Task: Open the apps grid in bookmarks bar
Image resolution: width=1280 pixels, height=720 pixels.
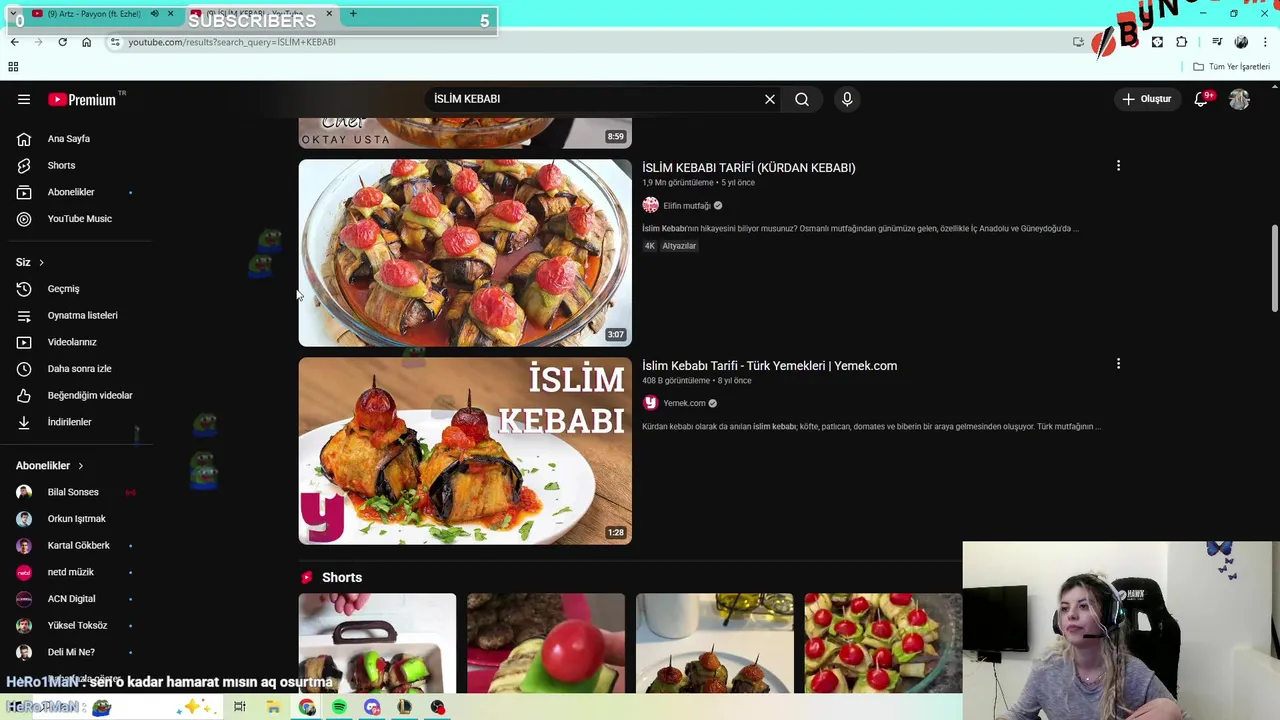Action: (x=13, y=67)
